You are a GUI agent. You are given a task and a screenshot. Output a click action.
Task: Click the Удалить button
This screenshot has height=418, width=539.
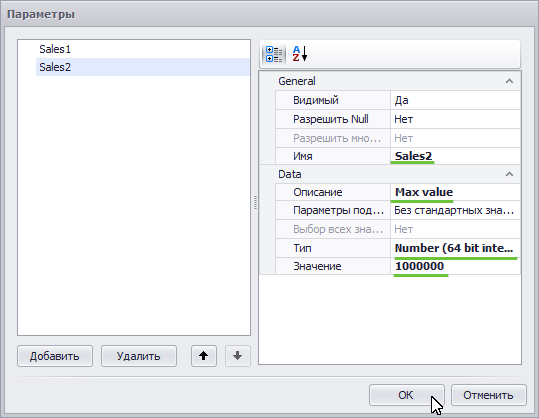pos(139,356)
